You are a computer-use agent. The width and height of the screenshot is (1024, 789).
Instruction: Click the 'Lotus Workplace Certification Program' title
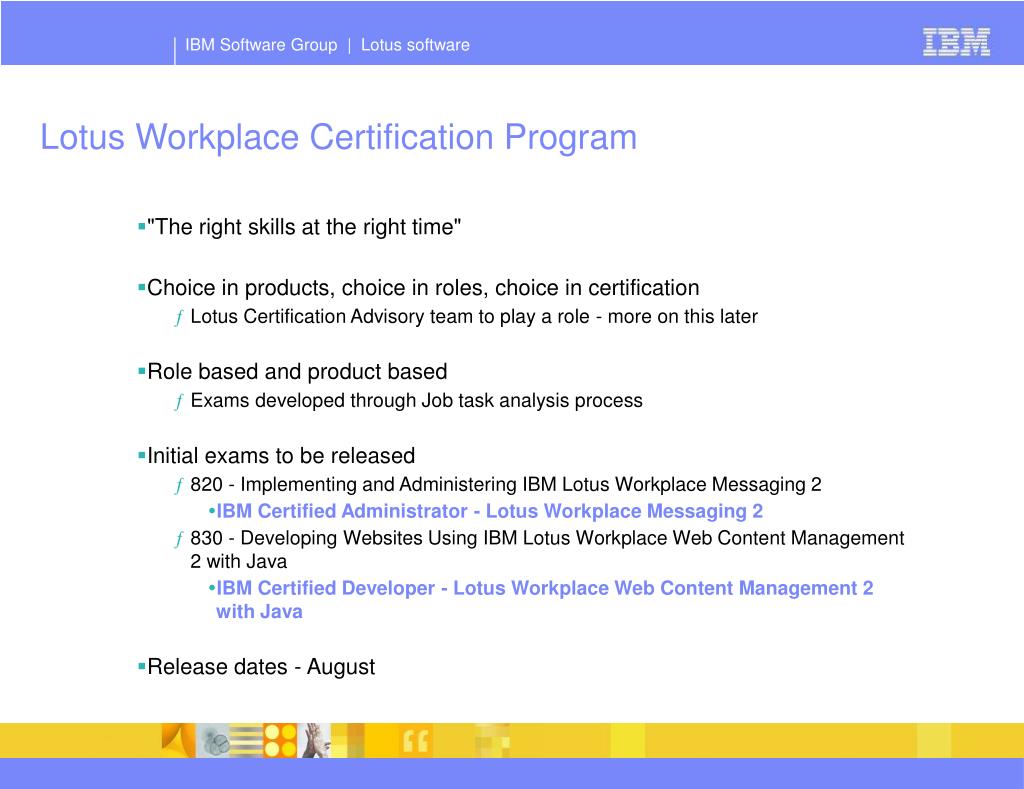point(338,138)
